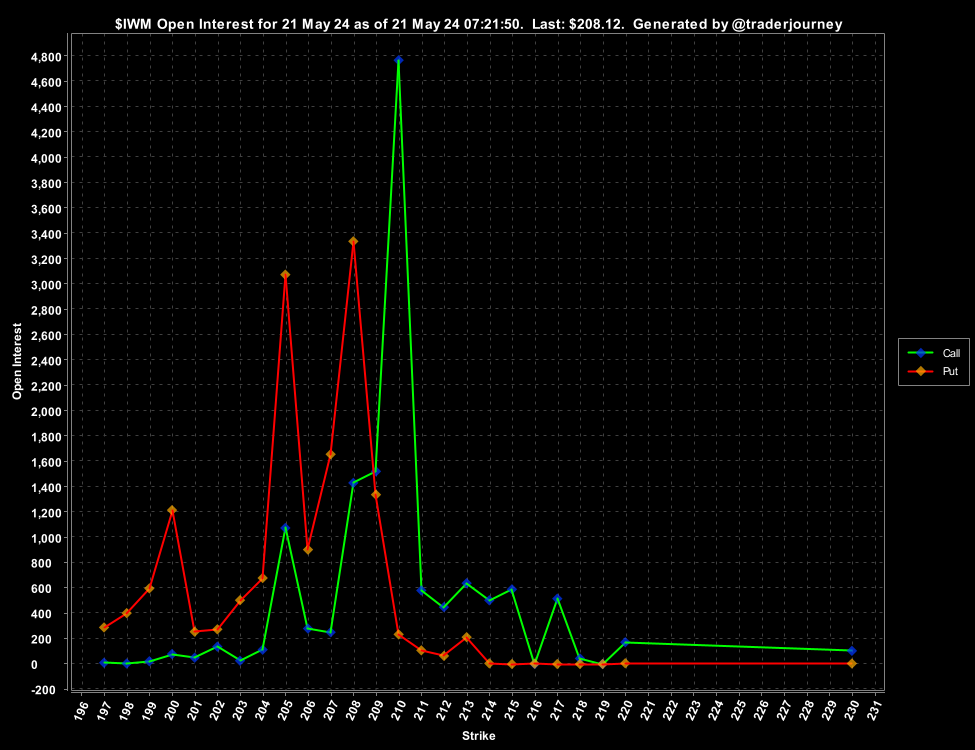Screen dimensions: 975x750
Task: Click the Call marker at strike 220
Action: click(x=626, y=642)
